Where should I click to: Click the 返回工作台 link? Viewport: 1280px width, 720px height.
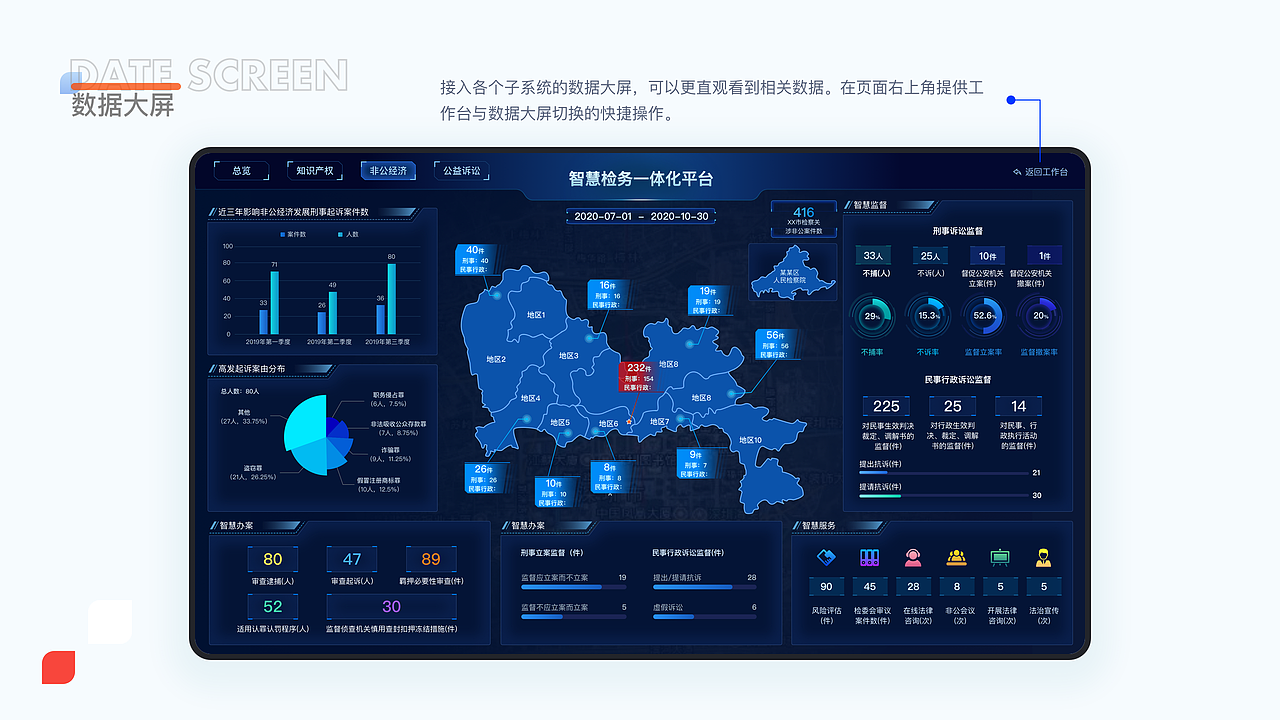(x=1046, y=170)
